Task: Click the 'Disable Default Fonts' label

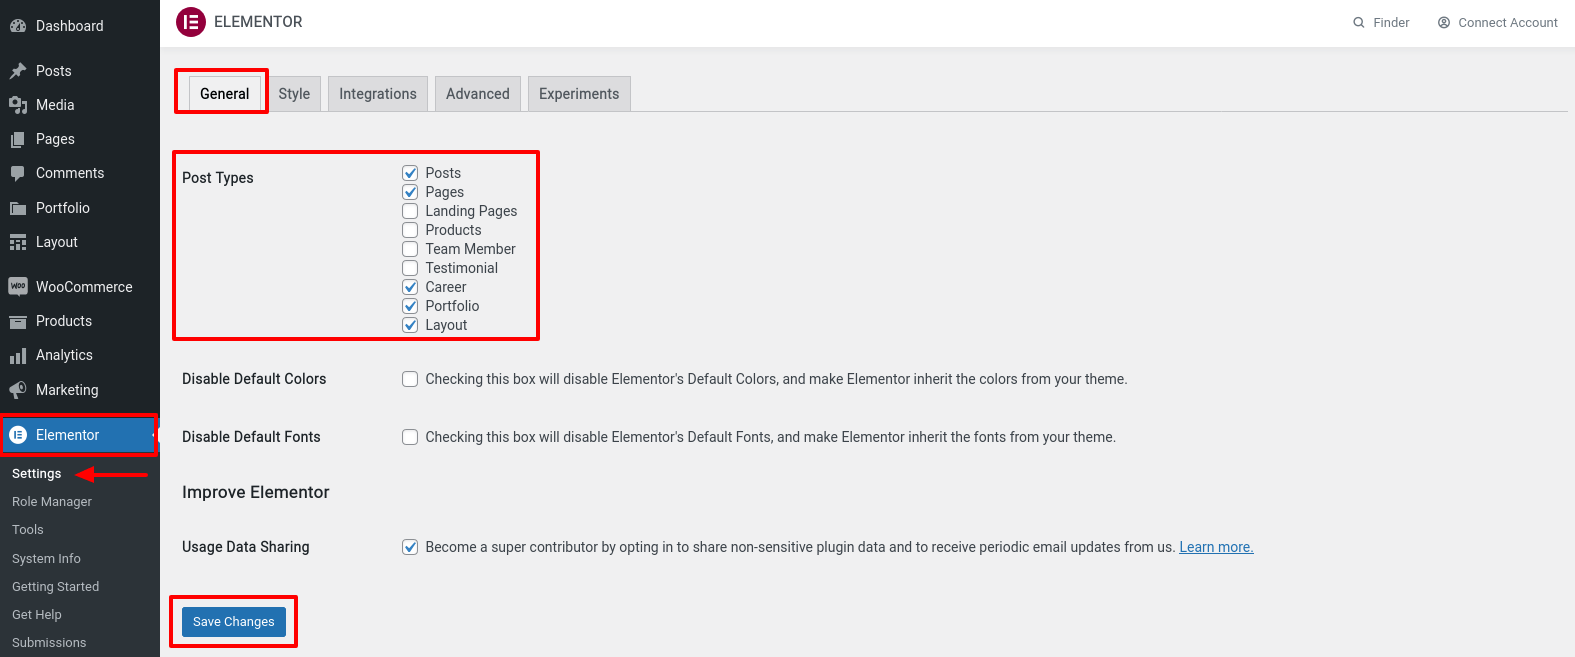Action: point(251,437)
